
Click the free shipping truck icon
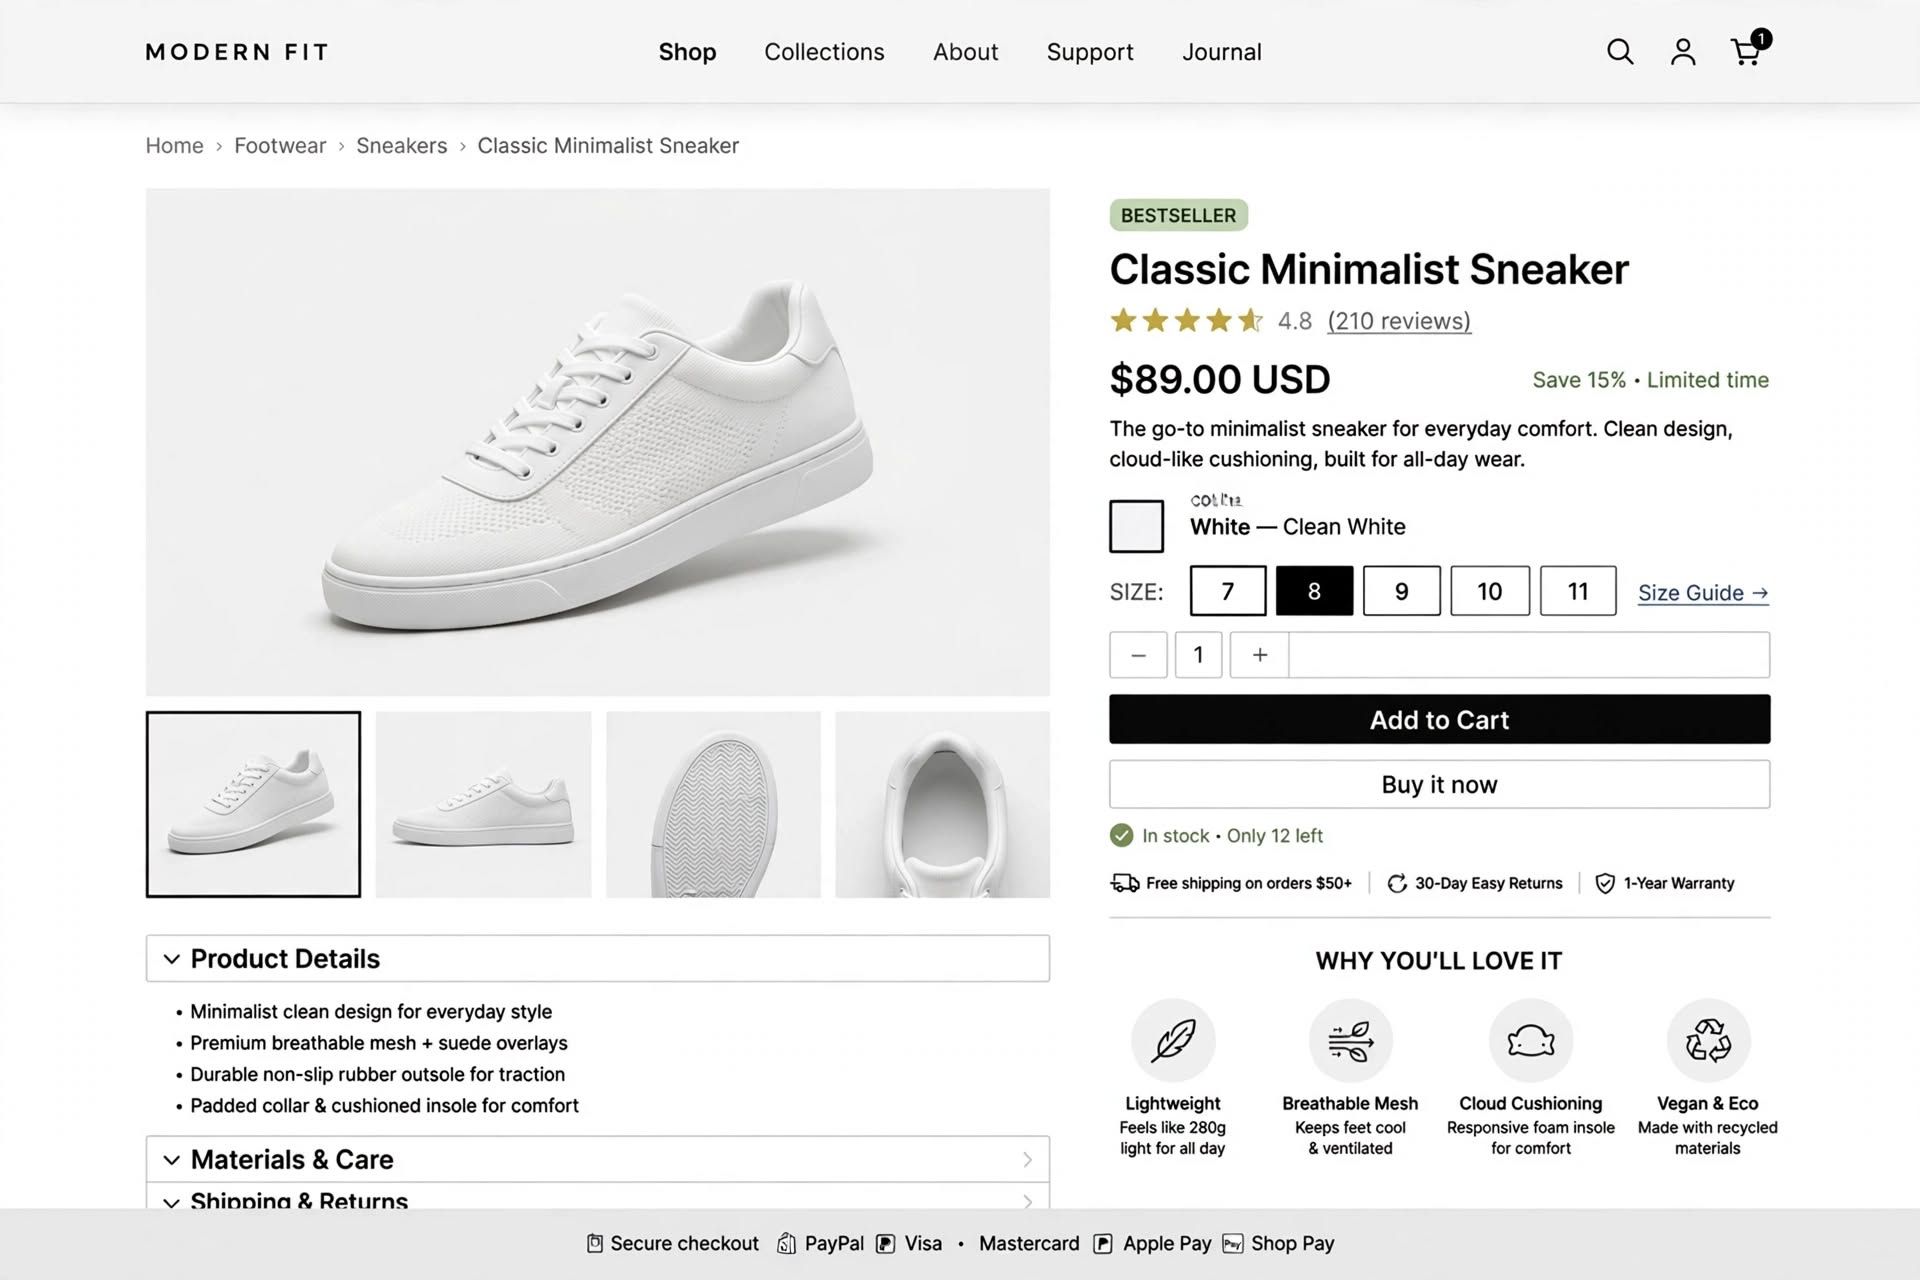click(x=1125, y=883)
